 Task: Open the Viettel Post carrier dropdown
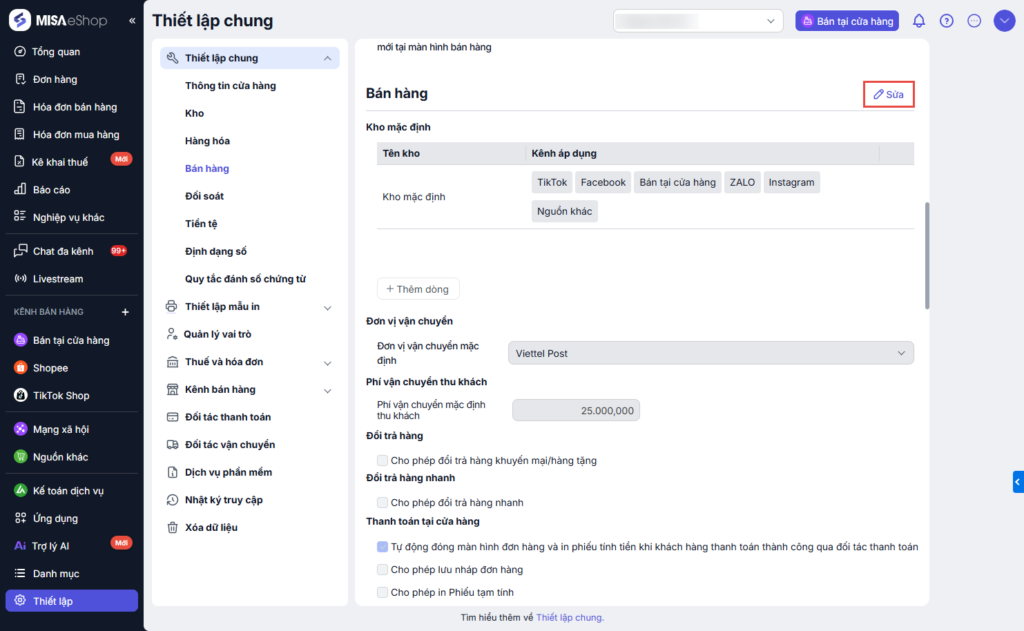711,353
